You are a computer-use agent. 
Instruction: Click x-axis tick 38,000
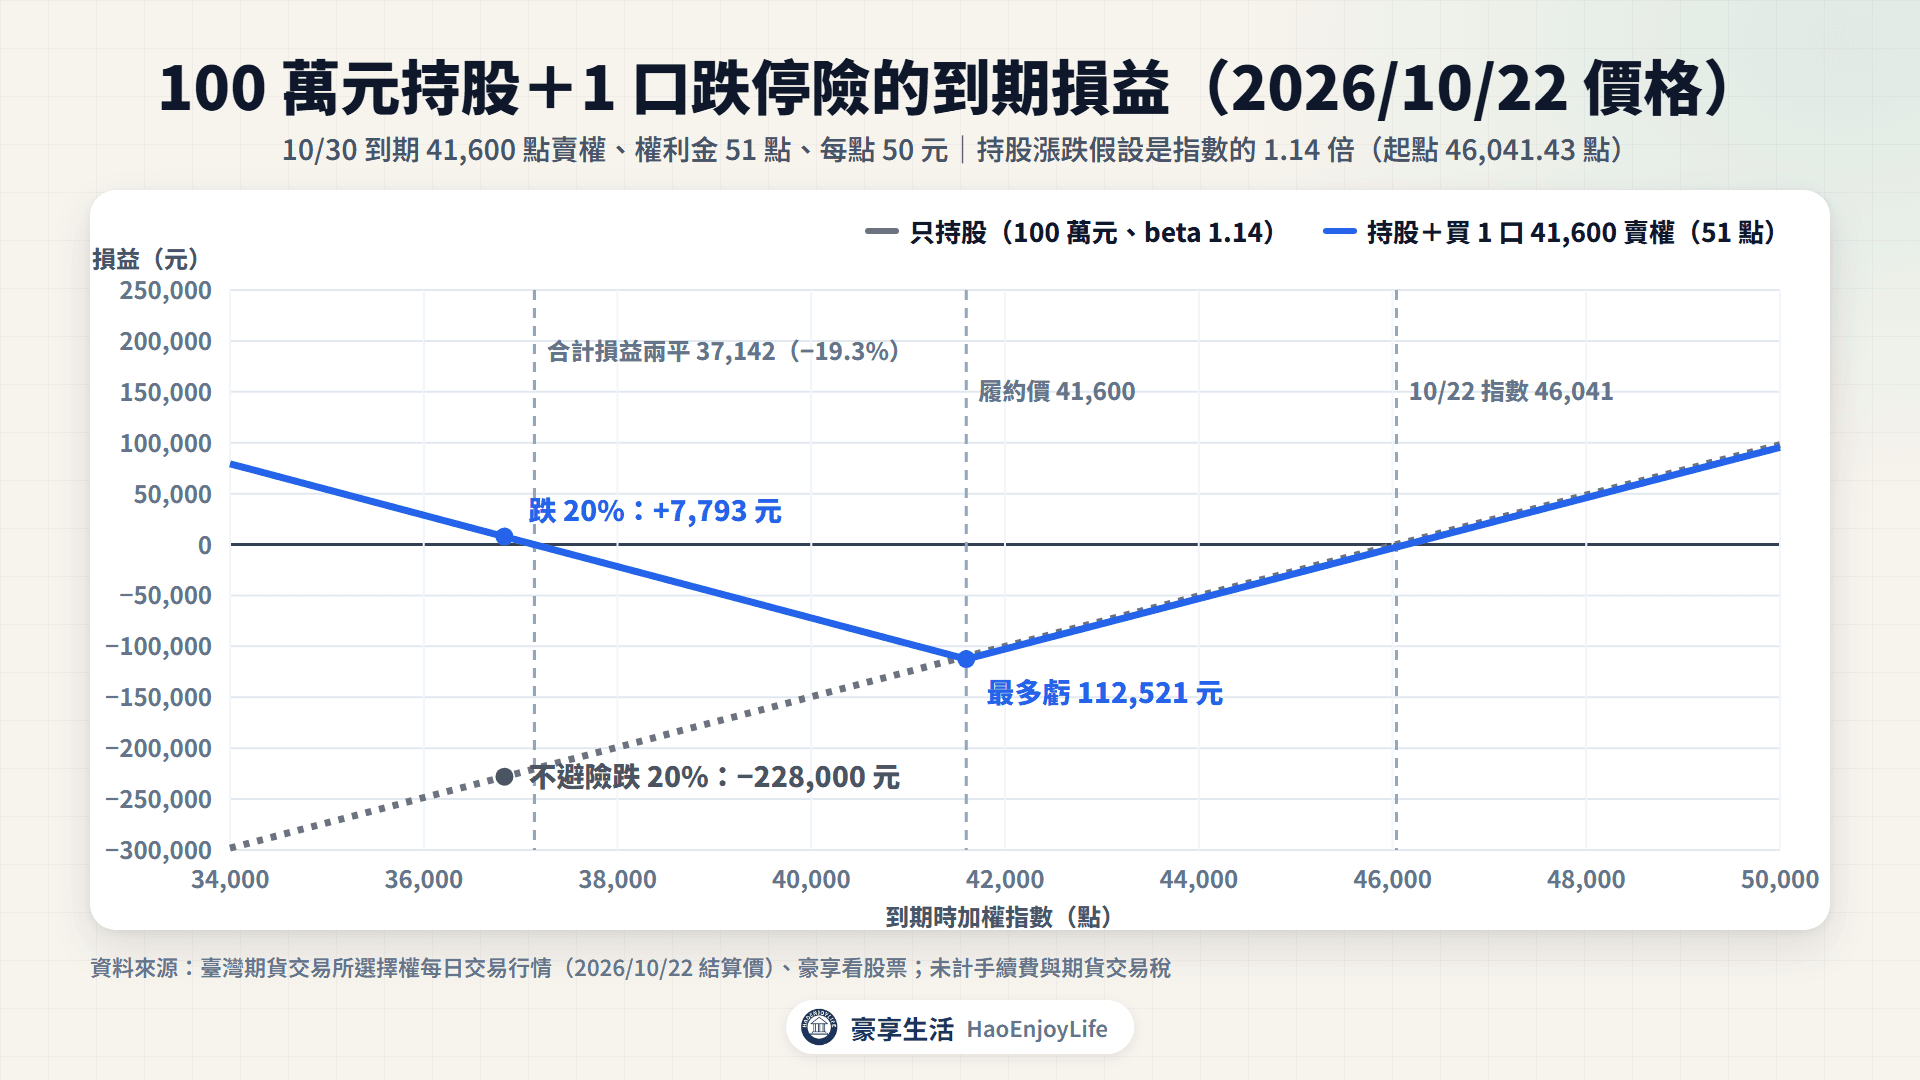(x=618, y=879)
